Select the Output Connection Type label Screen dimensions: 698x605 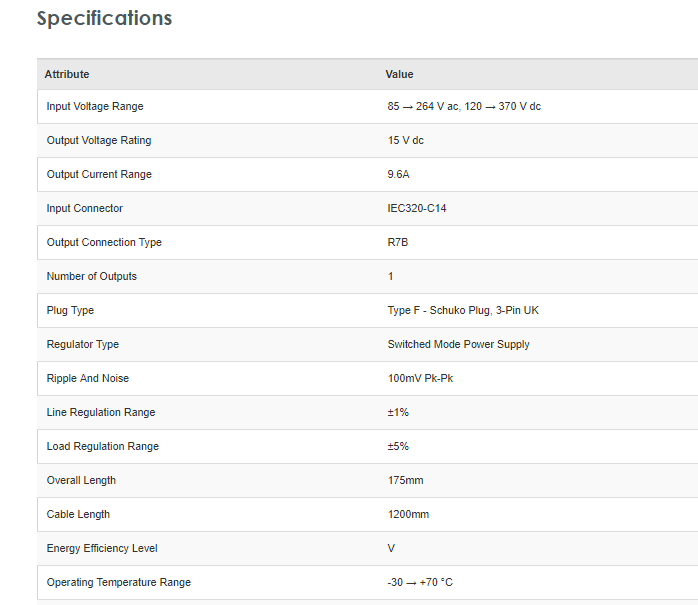(x=104, y=242)
